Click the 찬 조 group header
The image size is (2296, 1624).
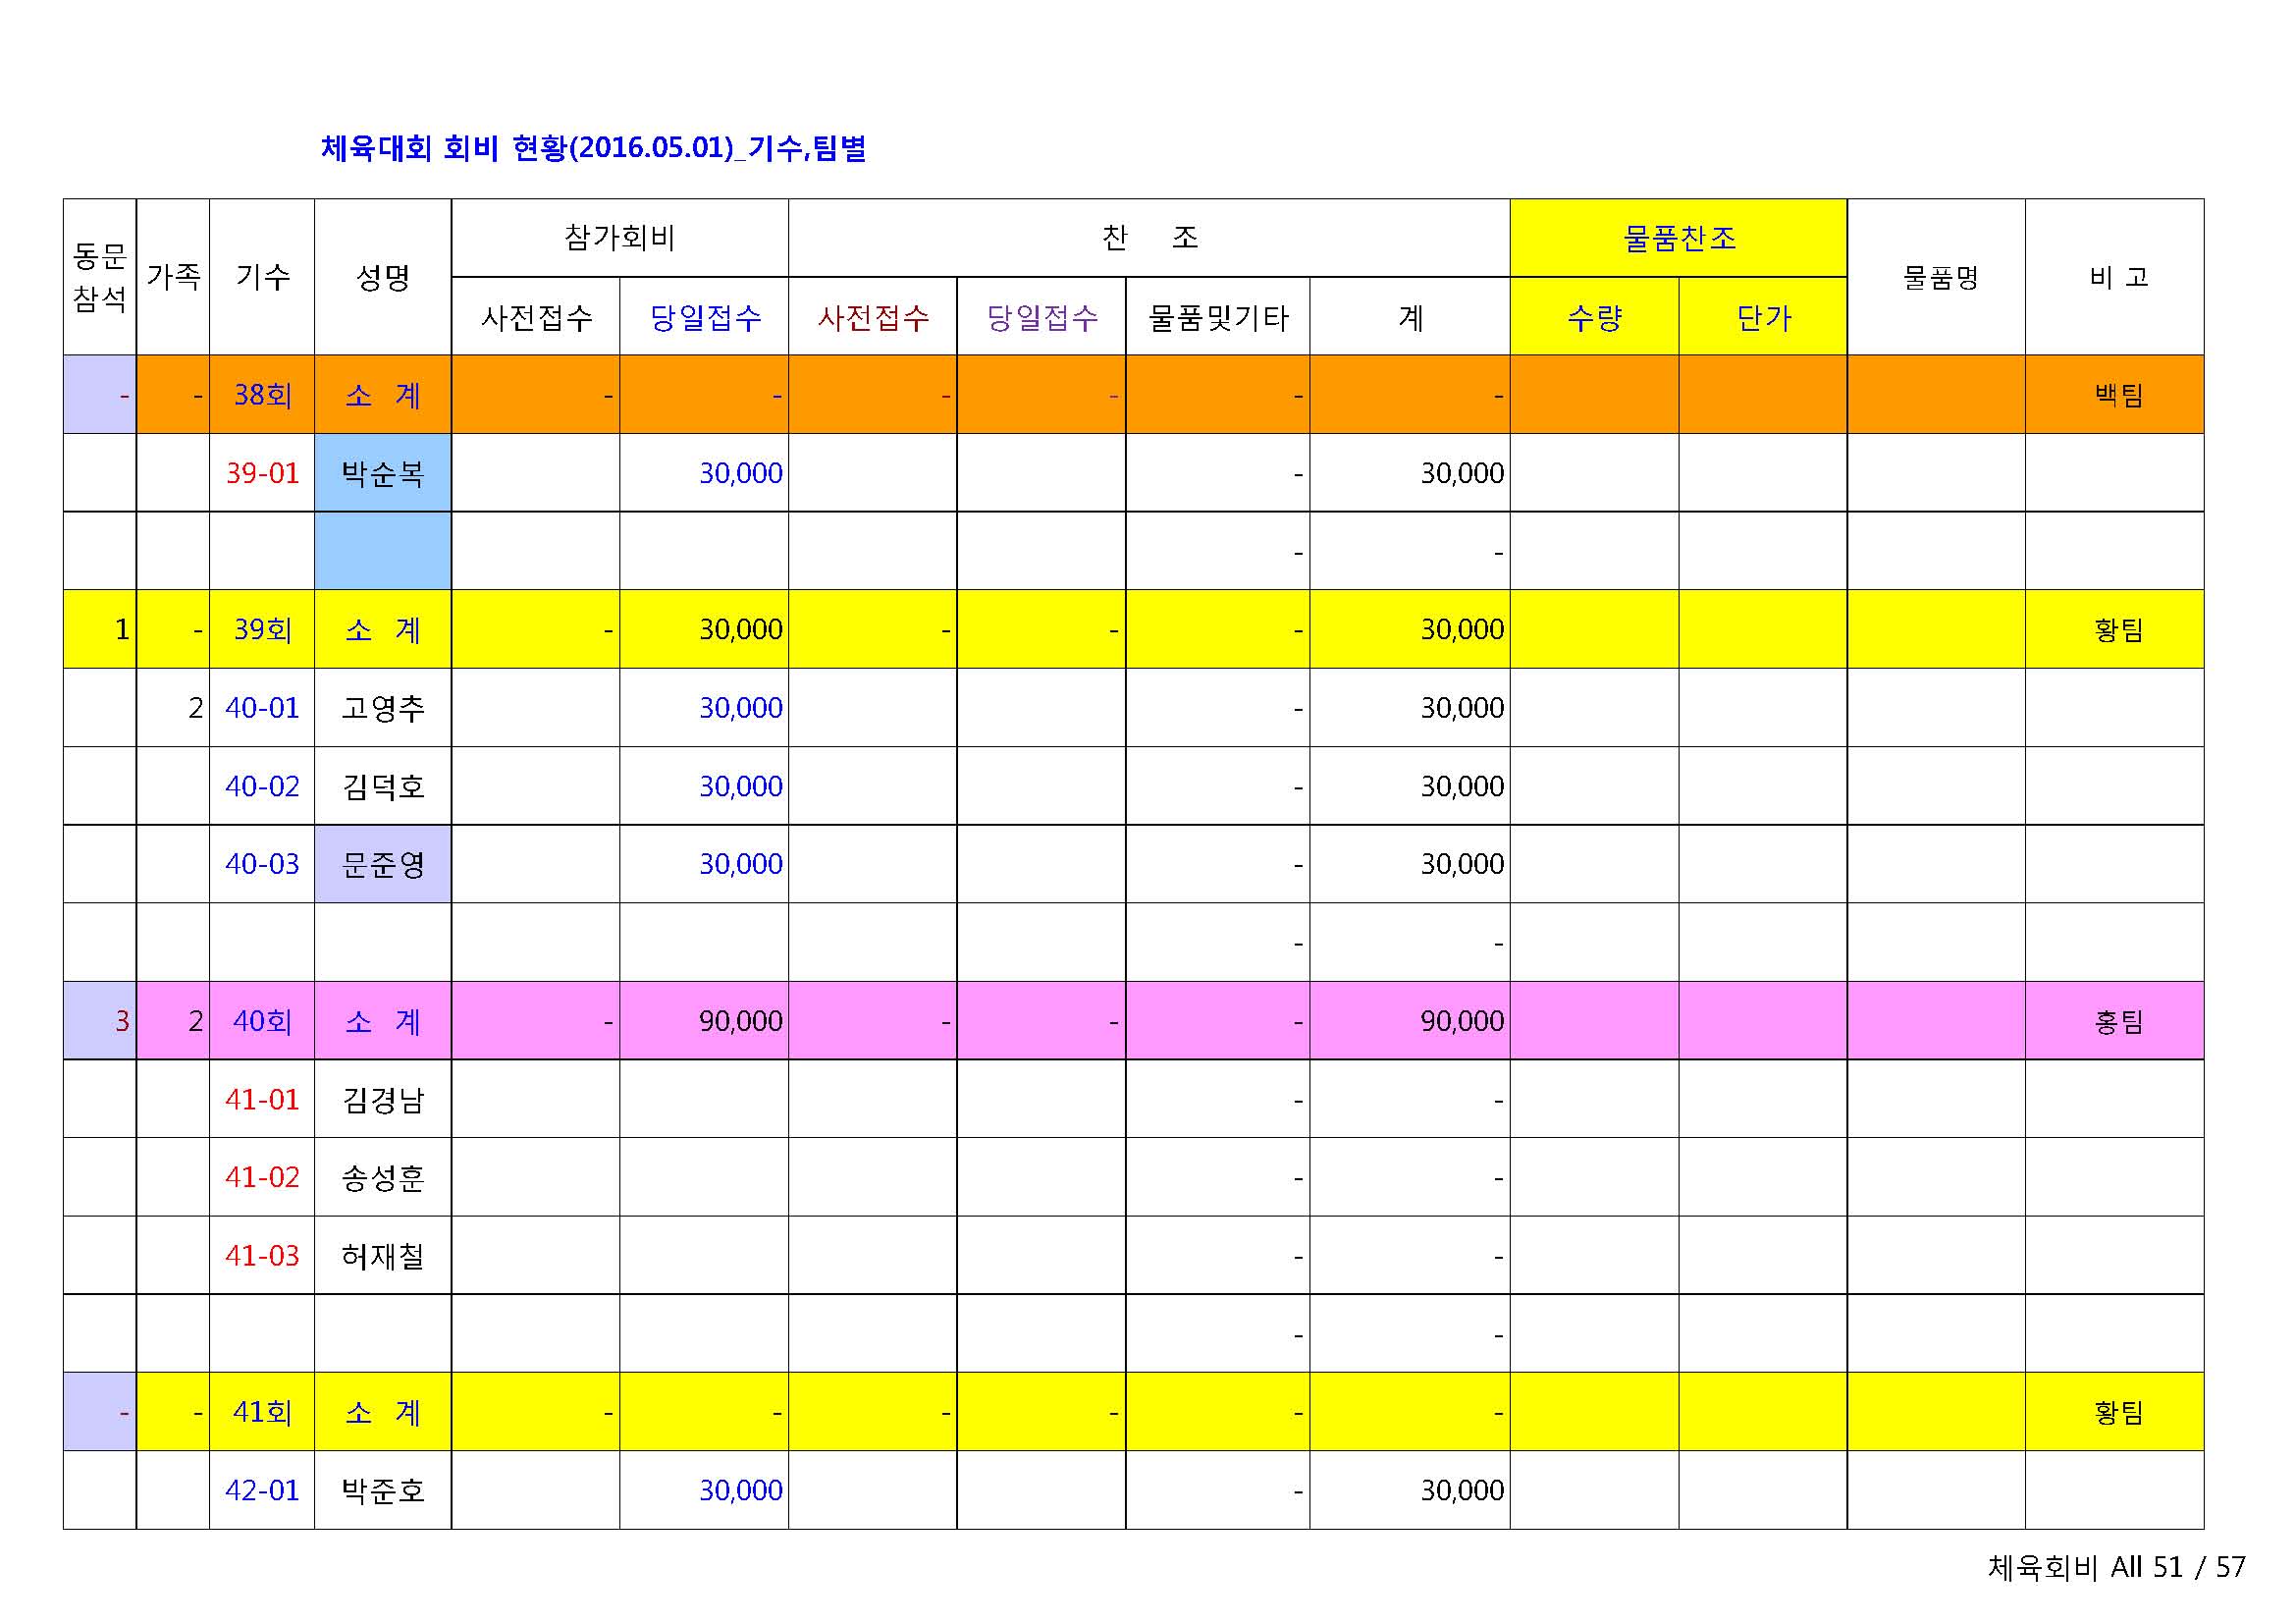[x=1149, y=238]
